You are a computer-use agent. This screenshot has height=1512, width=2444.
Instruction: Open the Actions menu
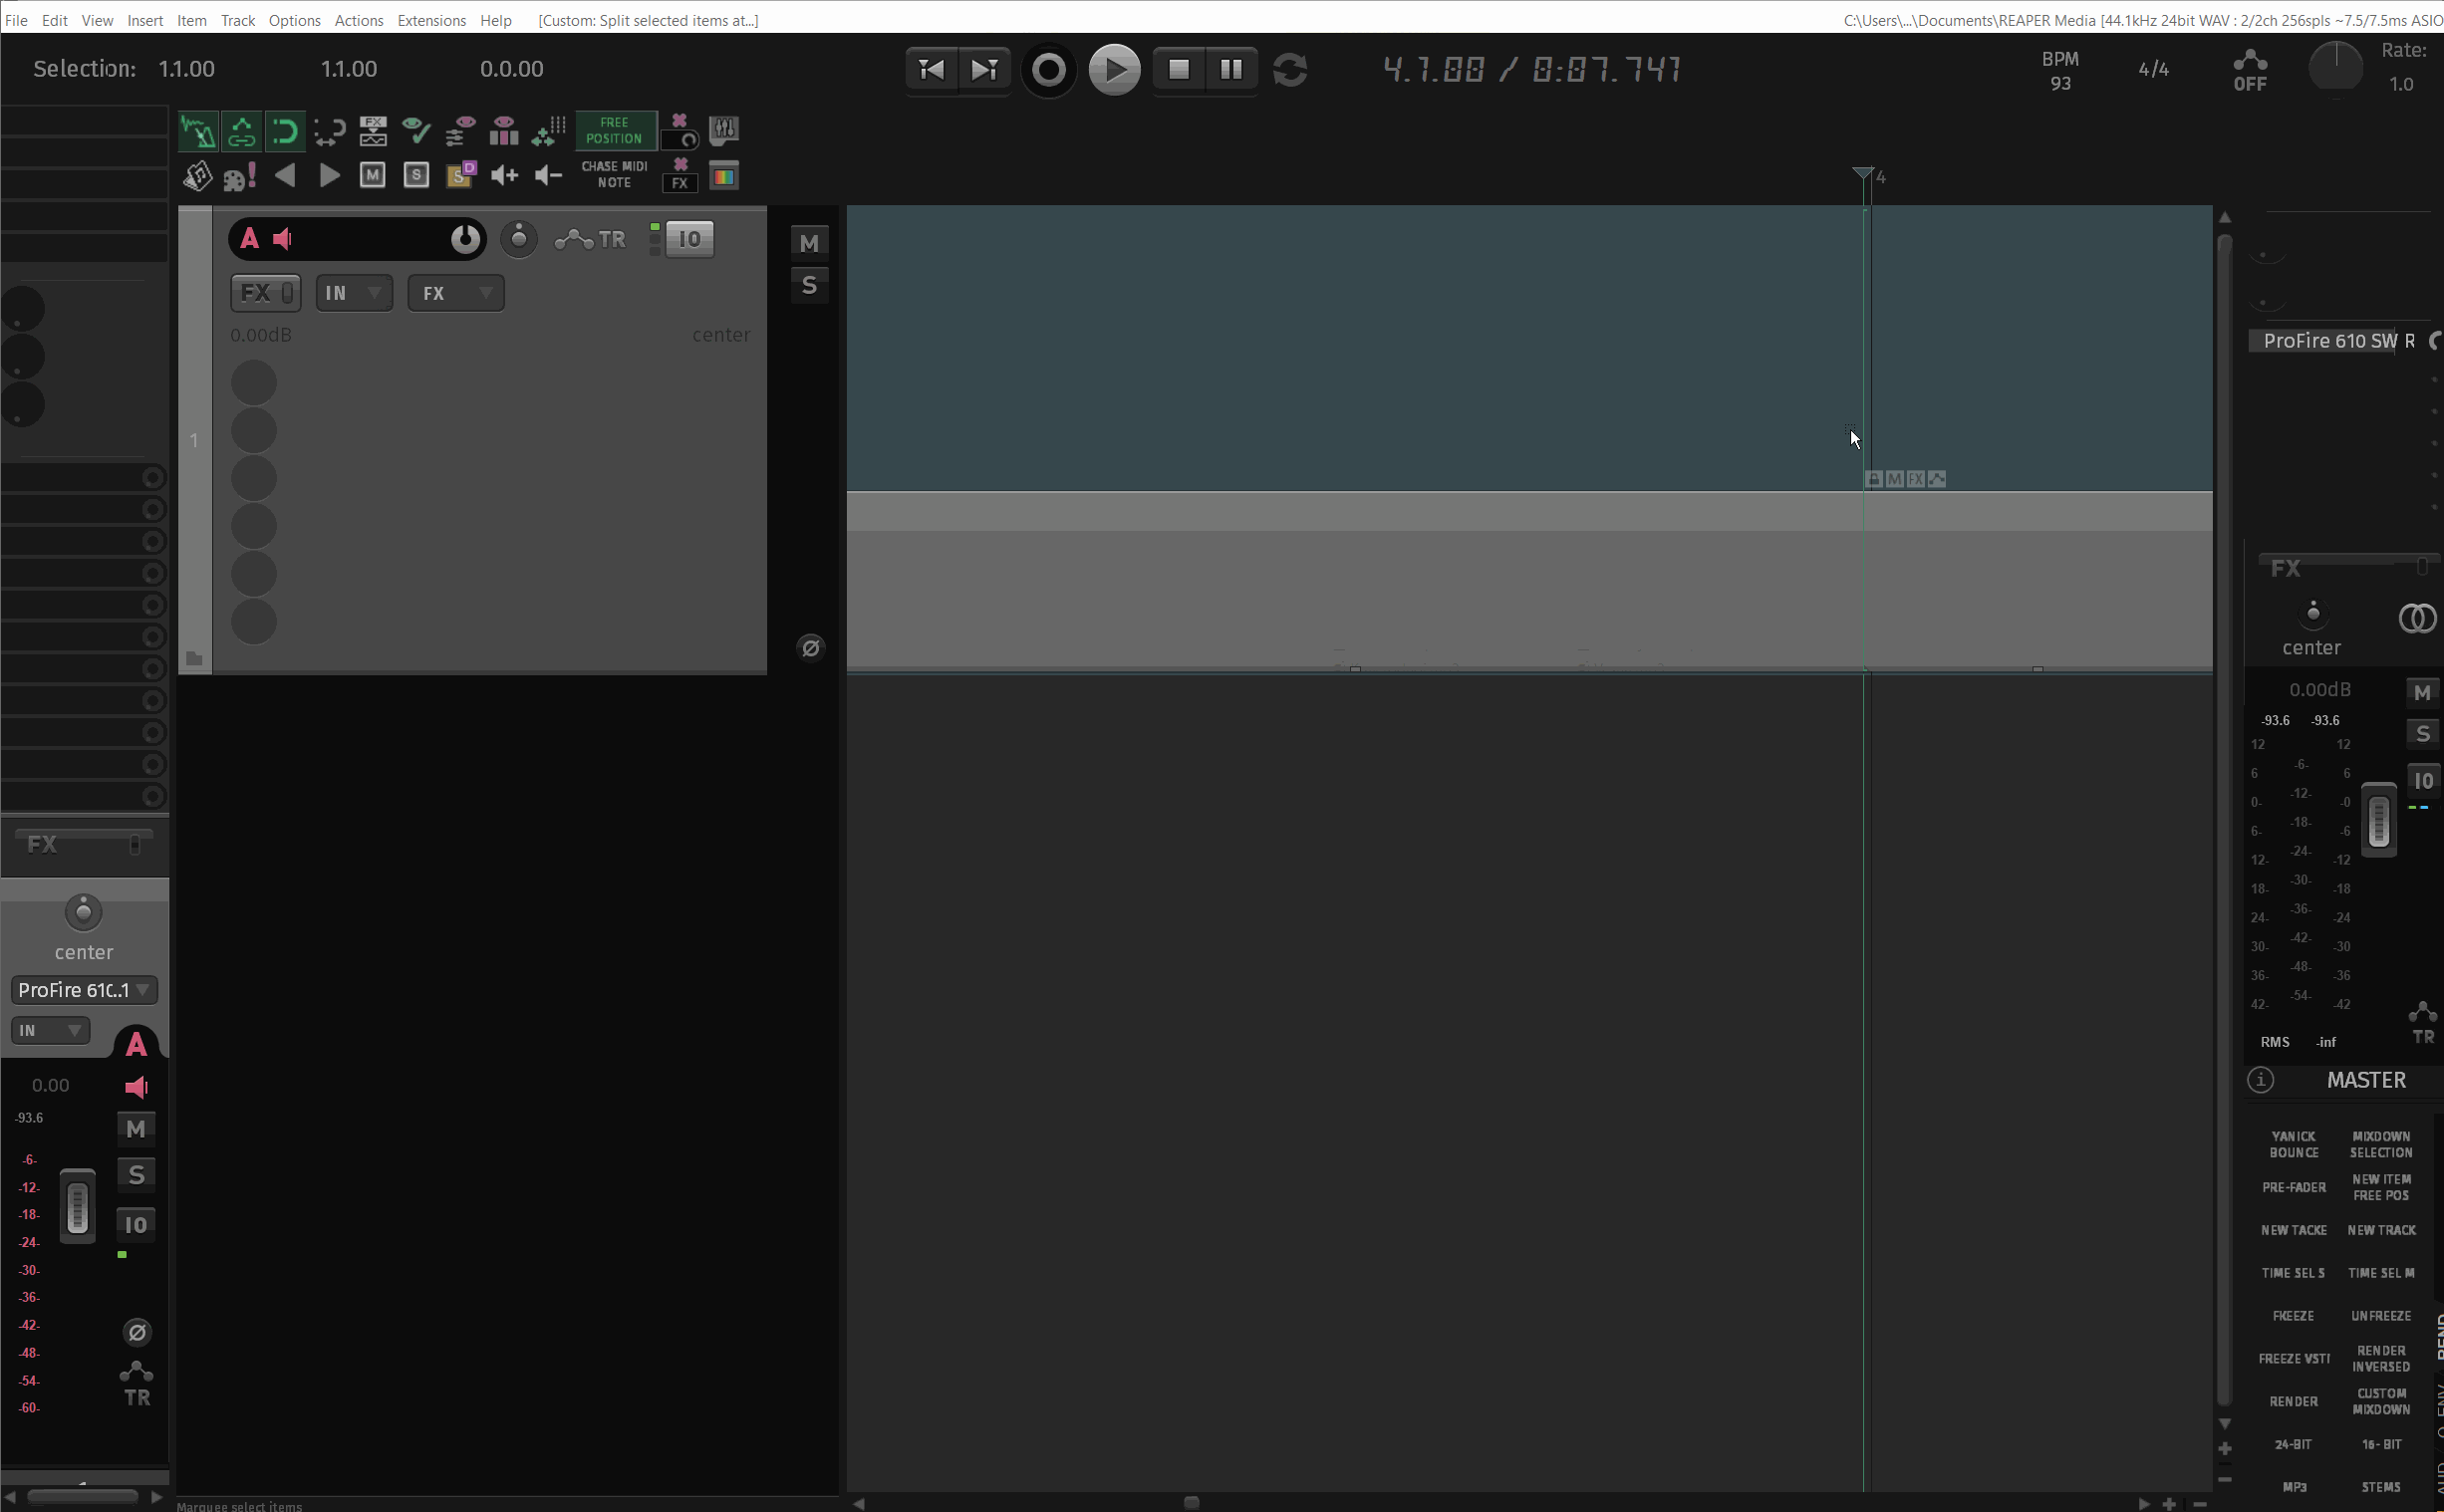pos(358,20)
